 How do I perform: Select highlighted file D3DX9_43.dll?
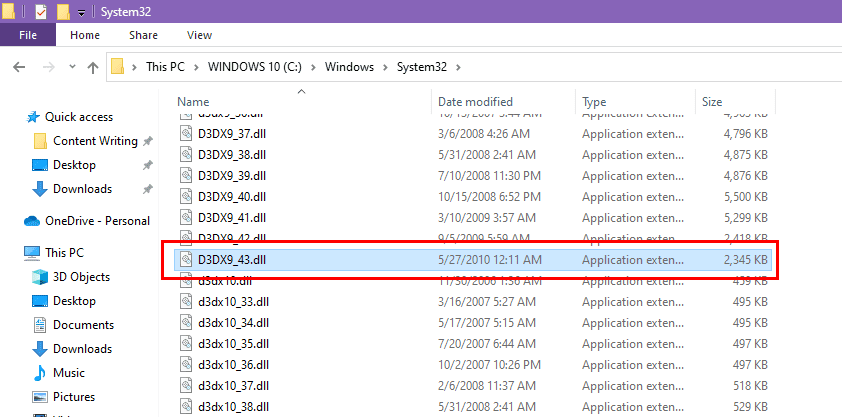(473, 260)
